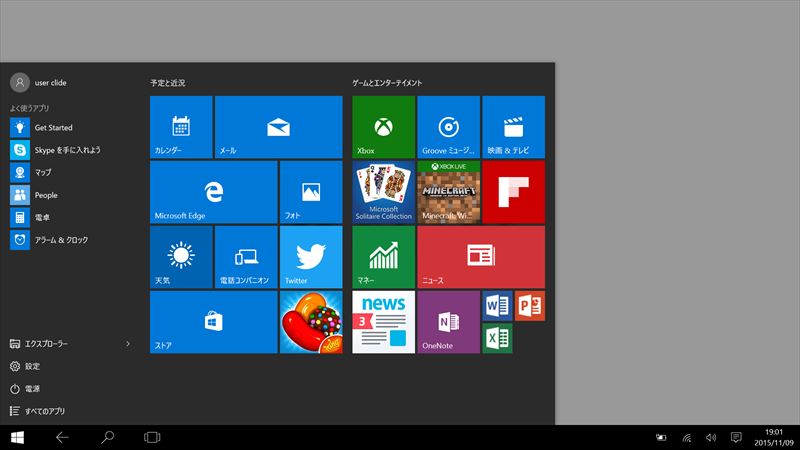
Task: Launch the Twitter tile
Action: point(311,257)
